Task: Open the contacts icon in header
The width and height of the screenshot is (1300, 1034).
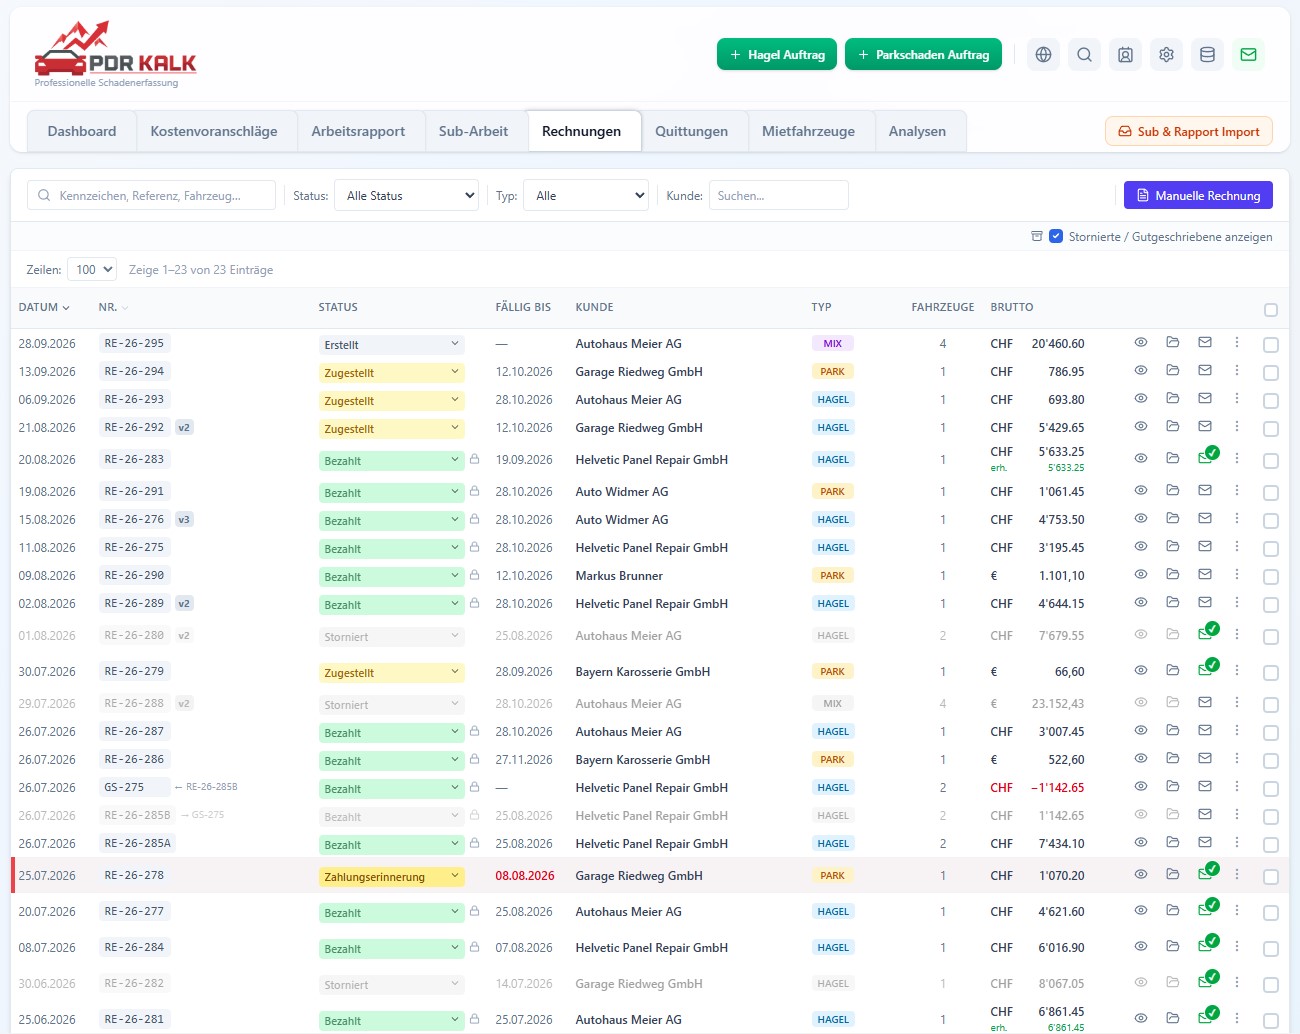Action: point(1125,55)
